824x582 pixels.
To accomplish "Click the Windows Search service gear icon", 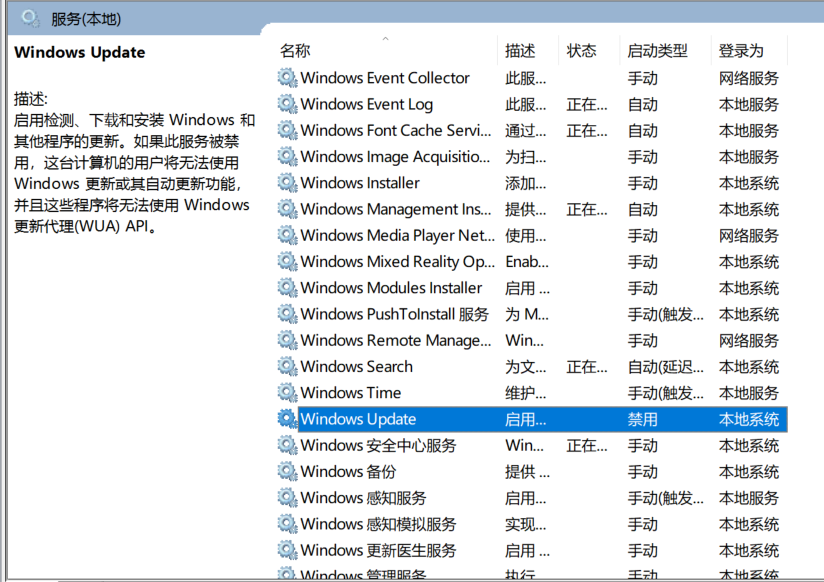I will (287, 367).
